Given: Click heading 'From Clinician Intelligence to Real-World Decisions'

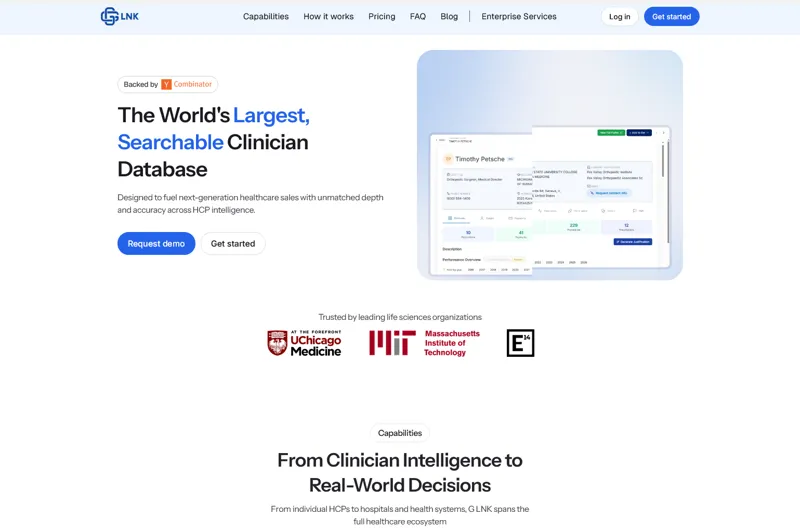Looking at the screenshot, I should (400, 472).
